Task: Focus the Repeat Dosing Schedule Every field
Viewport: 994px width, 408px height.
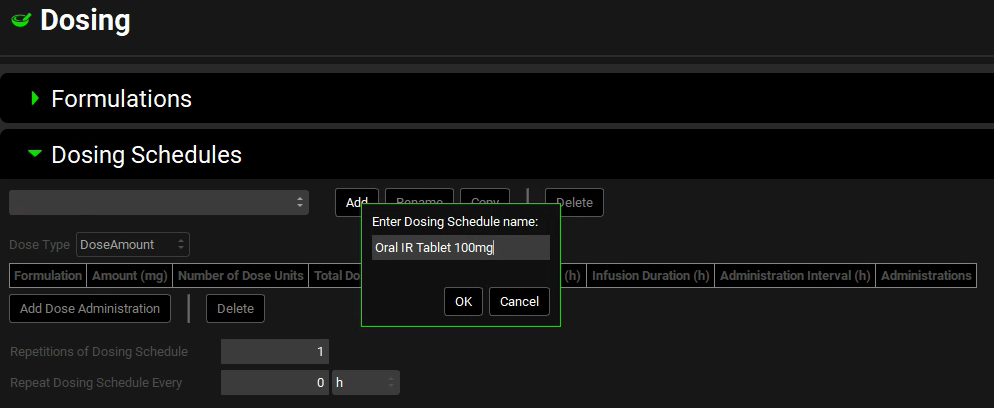Action: point(274,382)
